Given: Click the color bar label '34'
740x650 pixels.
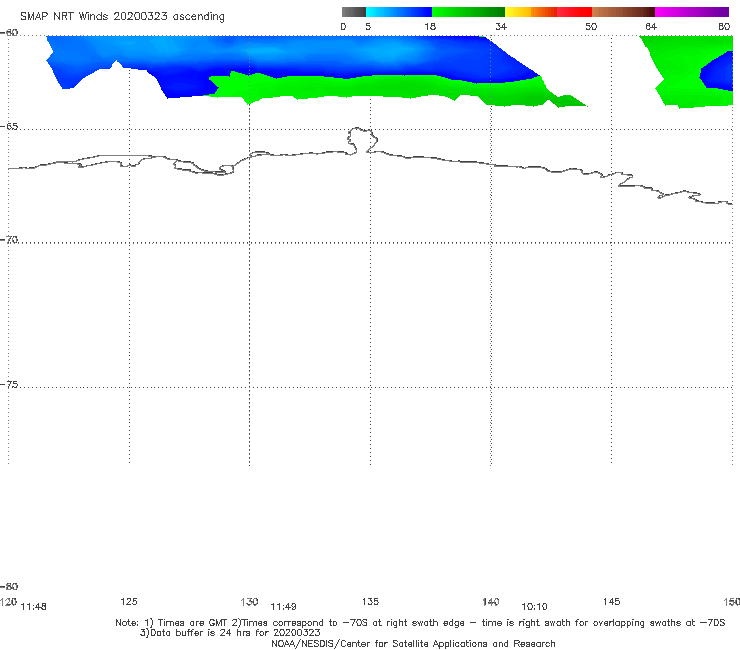Looking at the screenshot, I should click(501, 27).
